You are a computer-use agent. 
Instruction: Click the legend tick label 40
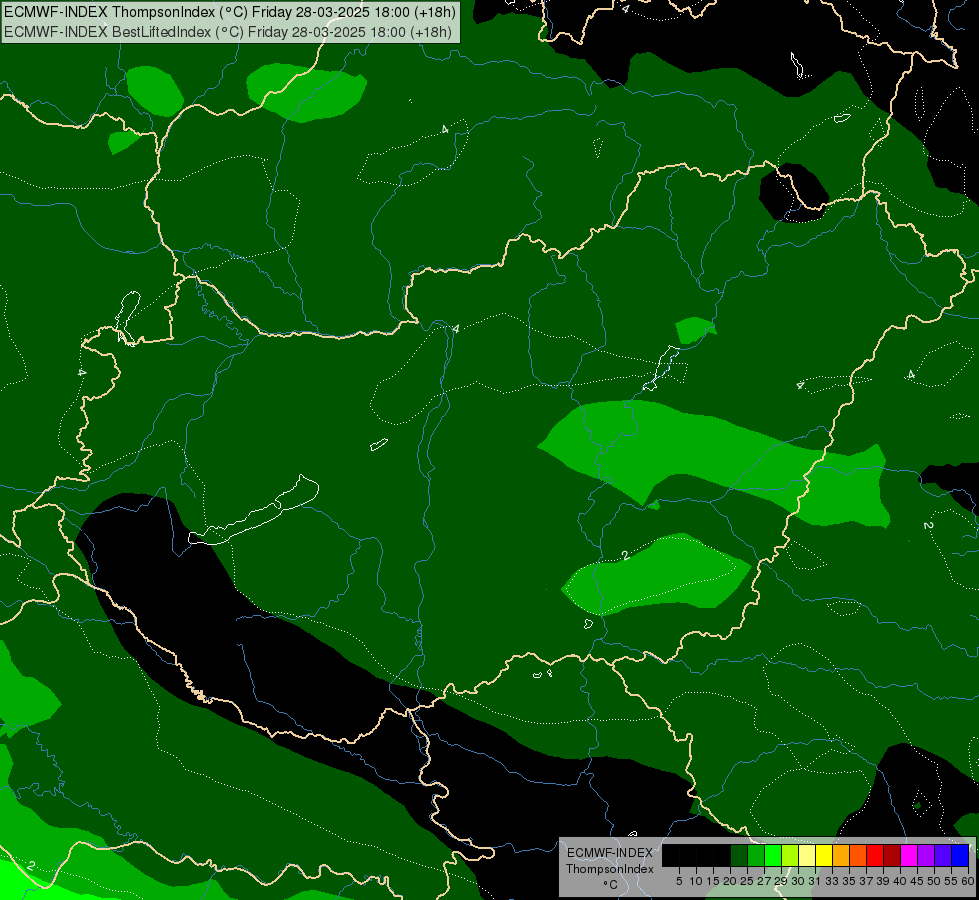(900, 881)
